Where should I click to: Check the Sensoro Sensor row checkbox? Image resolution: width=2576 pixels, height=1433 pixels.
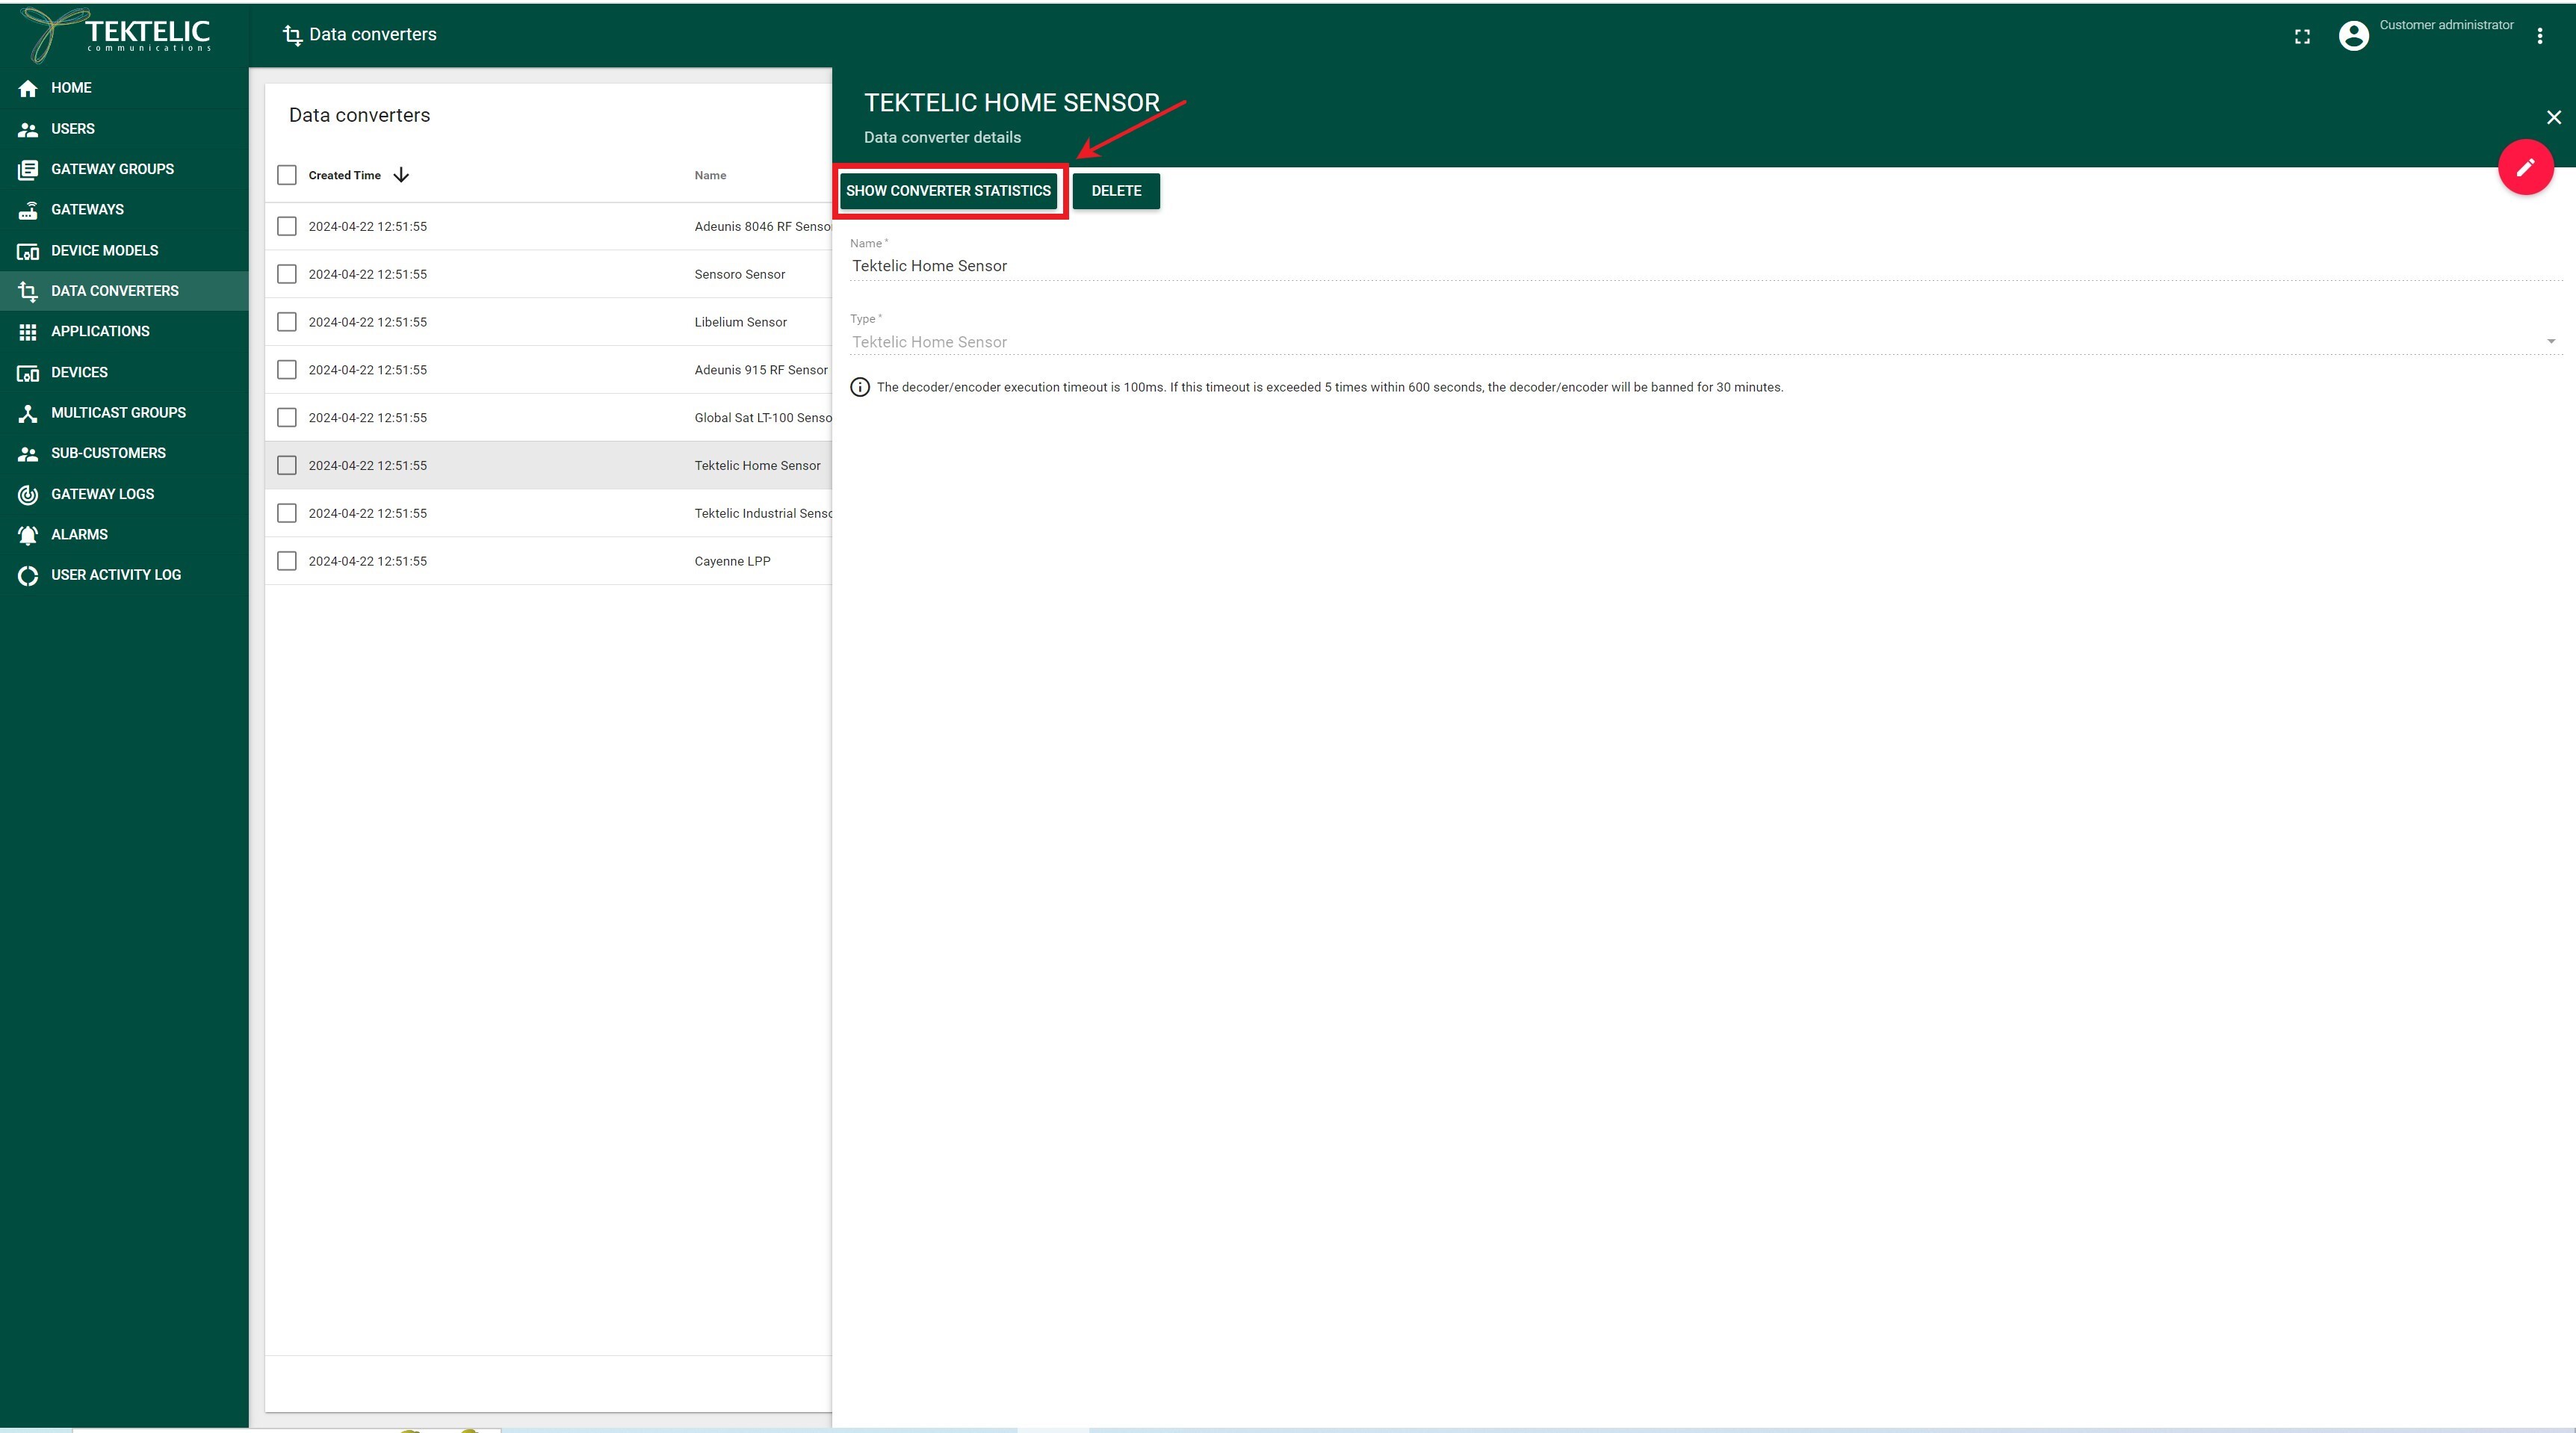tap(287, 274)
